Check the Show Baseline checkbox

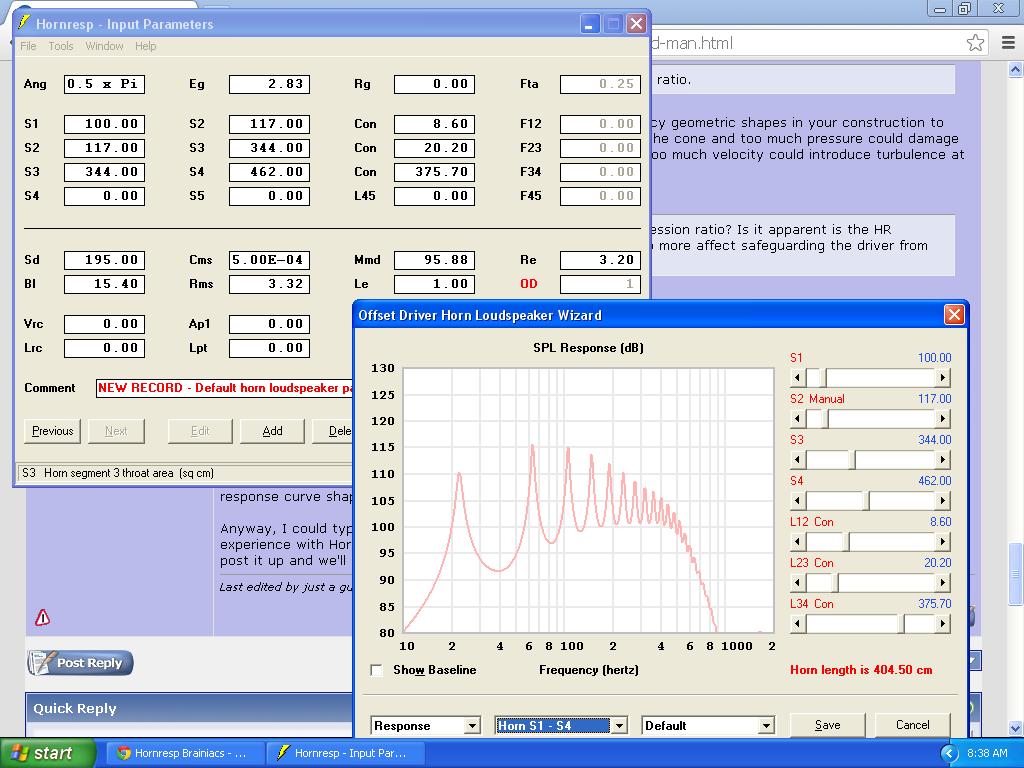click(376, 670)
